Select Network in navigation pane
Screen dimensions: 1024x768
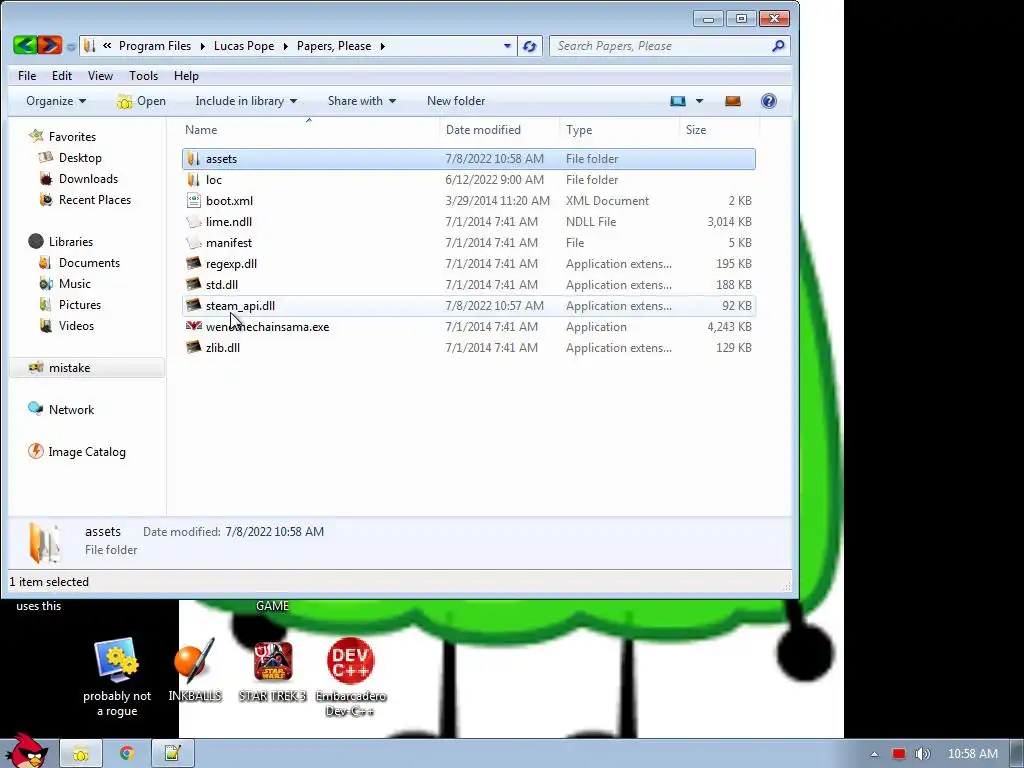coord(71,409)
